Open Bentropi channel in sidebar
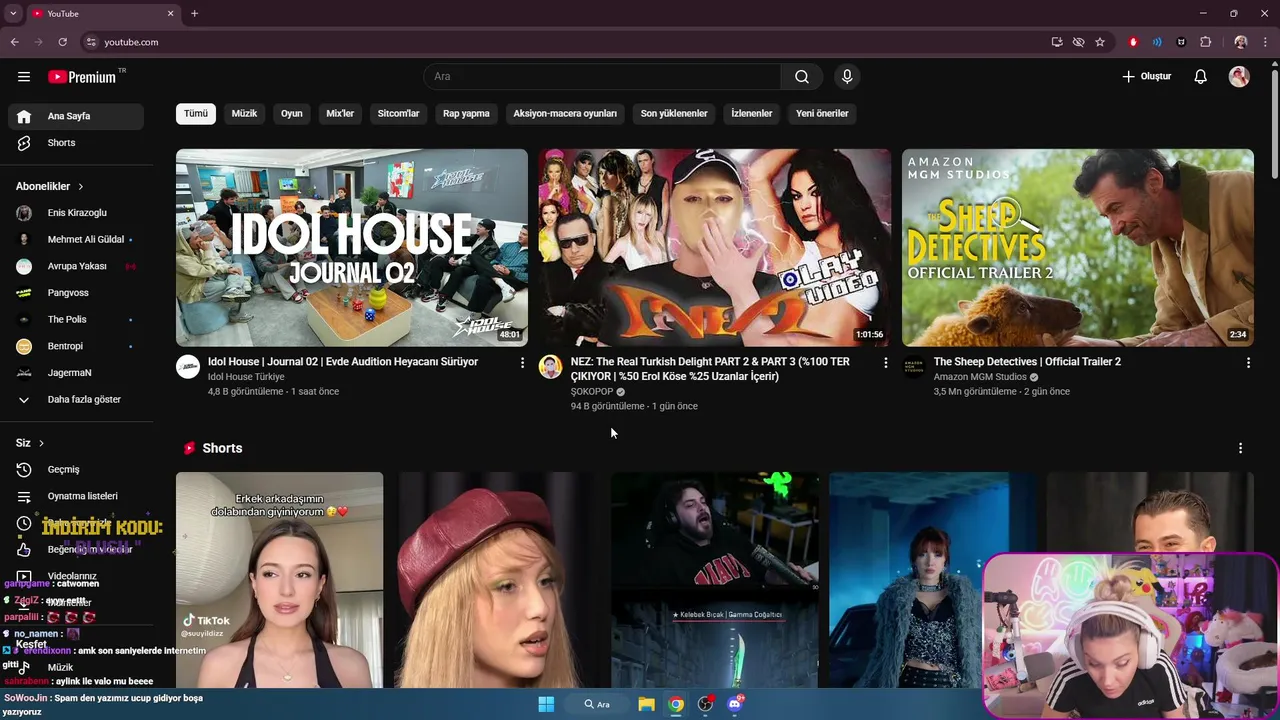This screenshot has width=1280, height=720. coord(76,346)
